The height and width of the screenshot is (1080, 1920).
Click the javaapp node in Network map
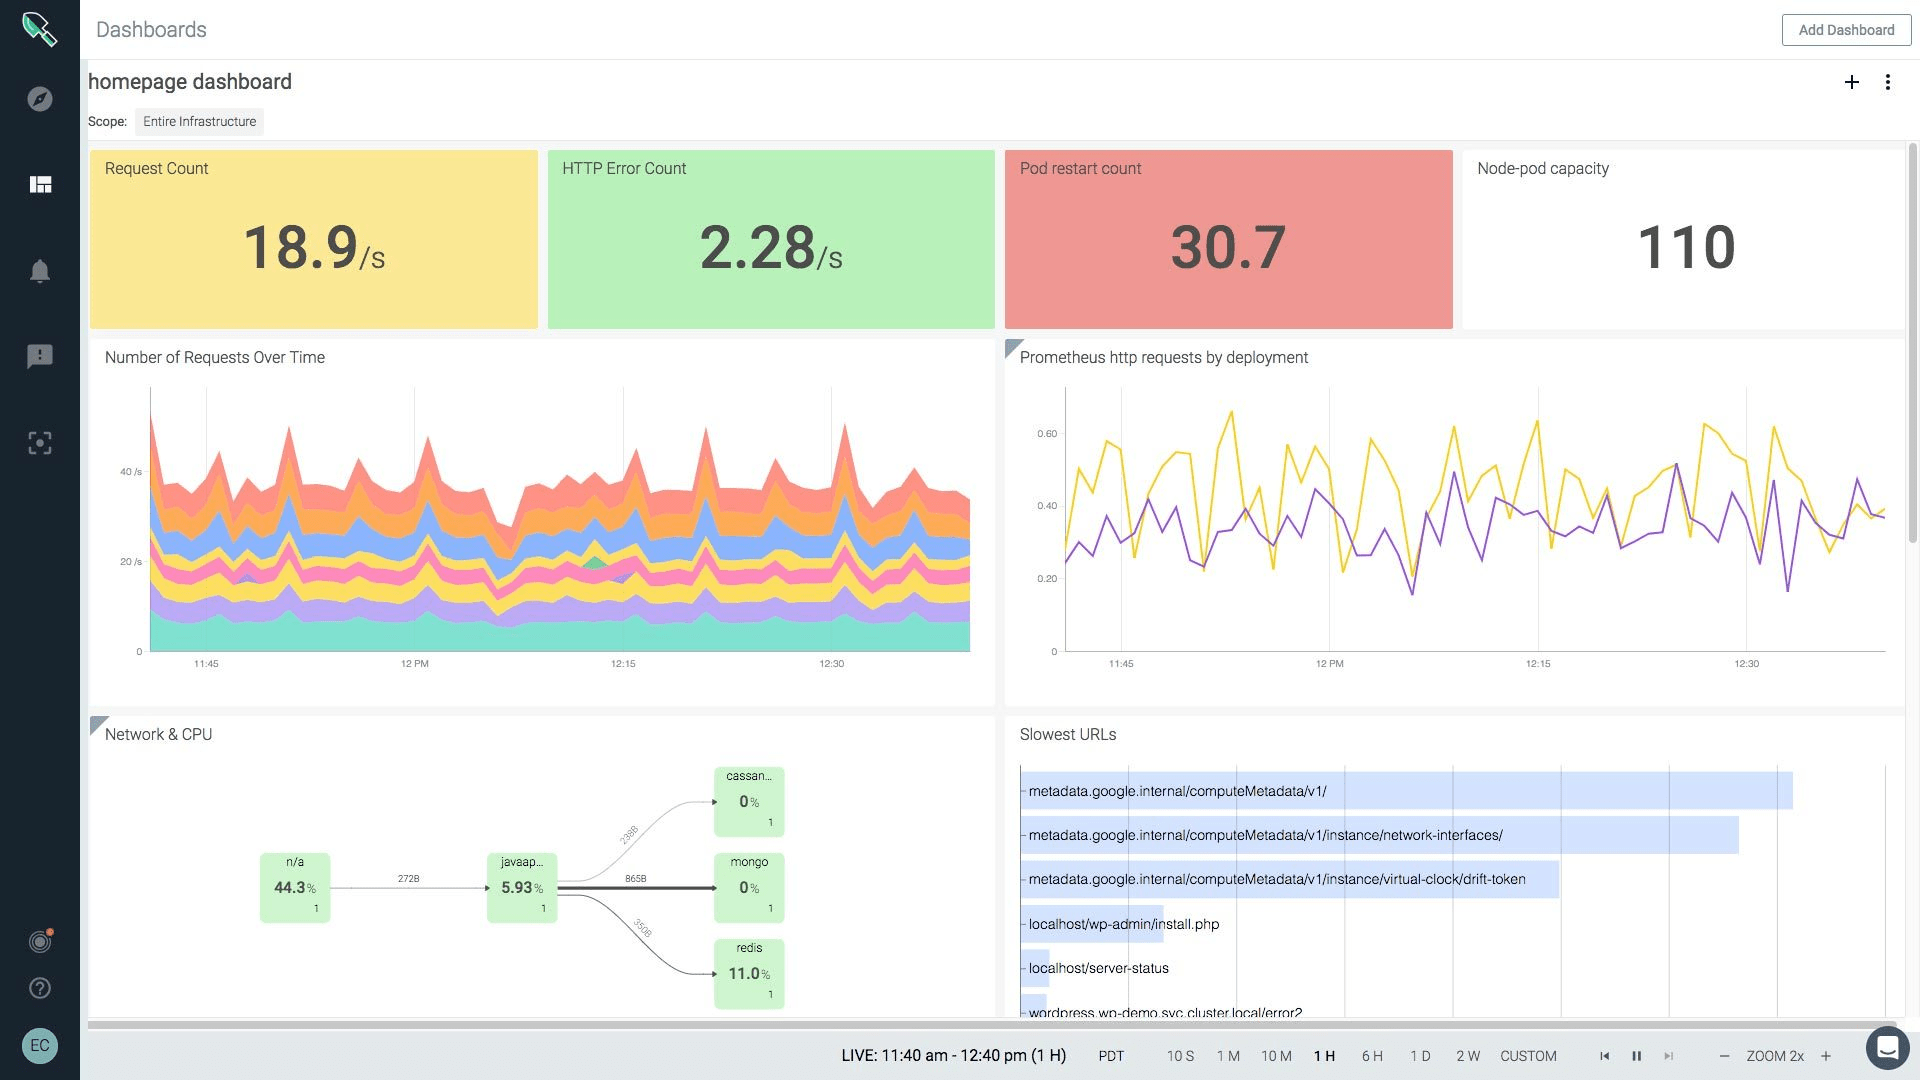[x=522, y=887]
